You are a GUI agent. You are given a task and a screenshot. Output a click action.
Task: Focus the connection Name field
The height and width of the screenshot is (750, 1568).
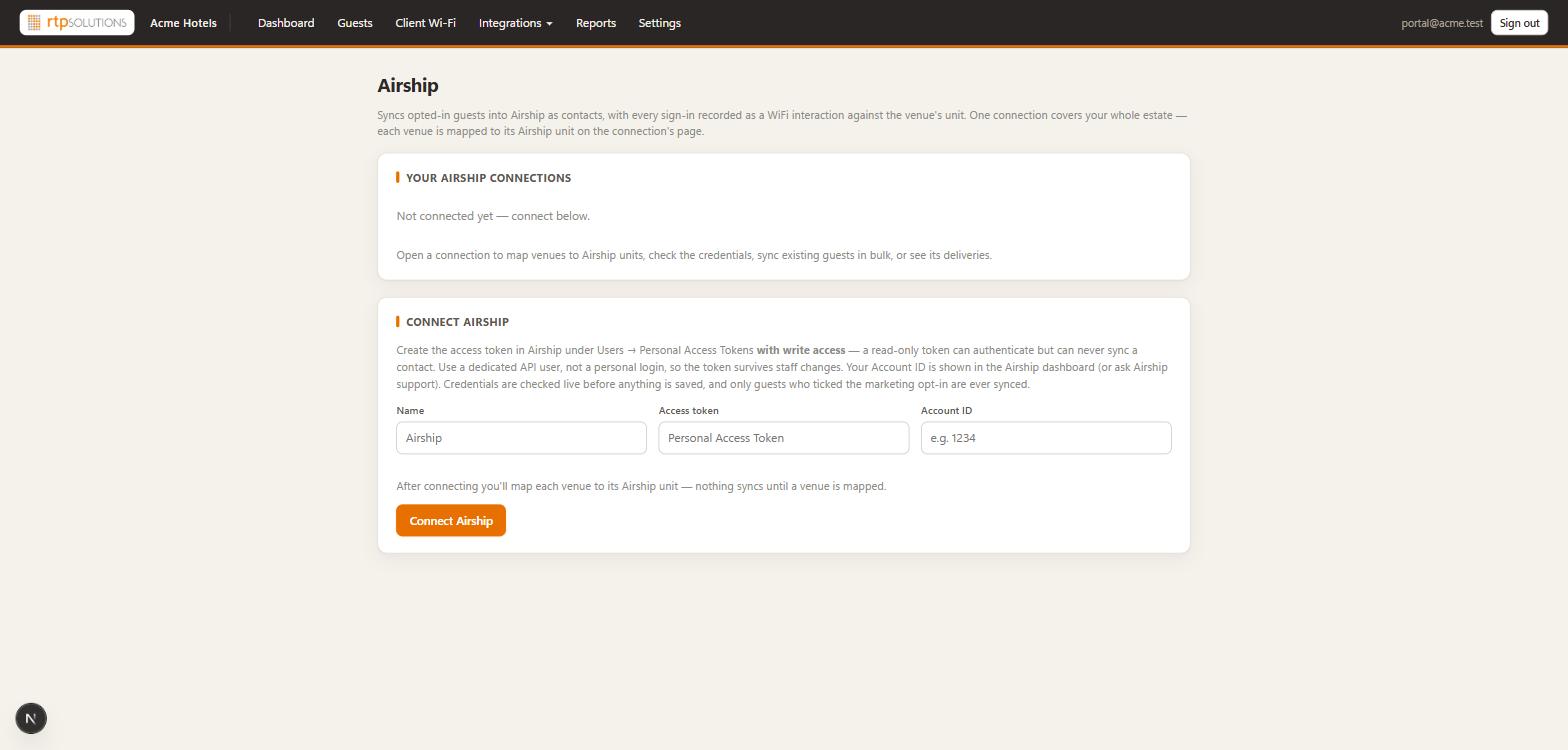pyautogui.click(x=521, y=438)
